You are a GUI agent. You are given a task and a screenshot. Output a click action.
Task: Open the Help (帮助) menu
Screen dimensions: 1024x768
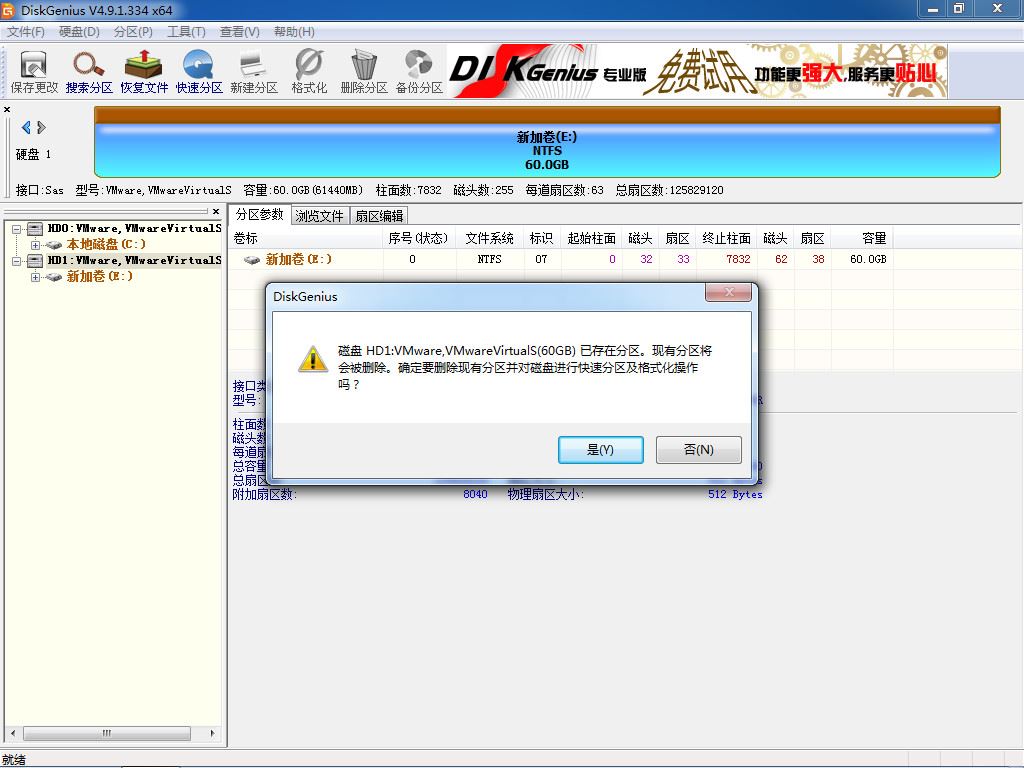click(x=294, y=31)
